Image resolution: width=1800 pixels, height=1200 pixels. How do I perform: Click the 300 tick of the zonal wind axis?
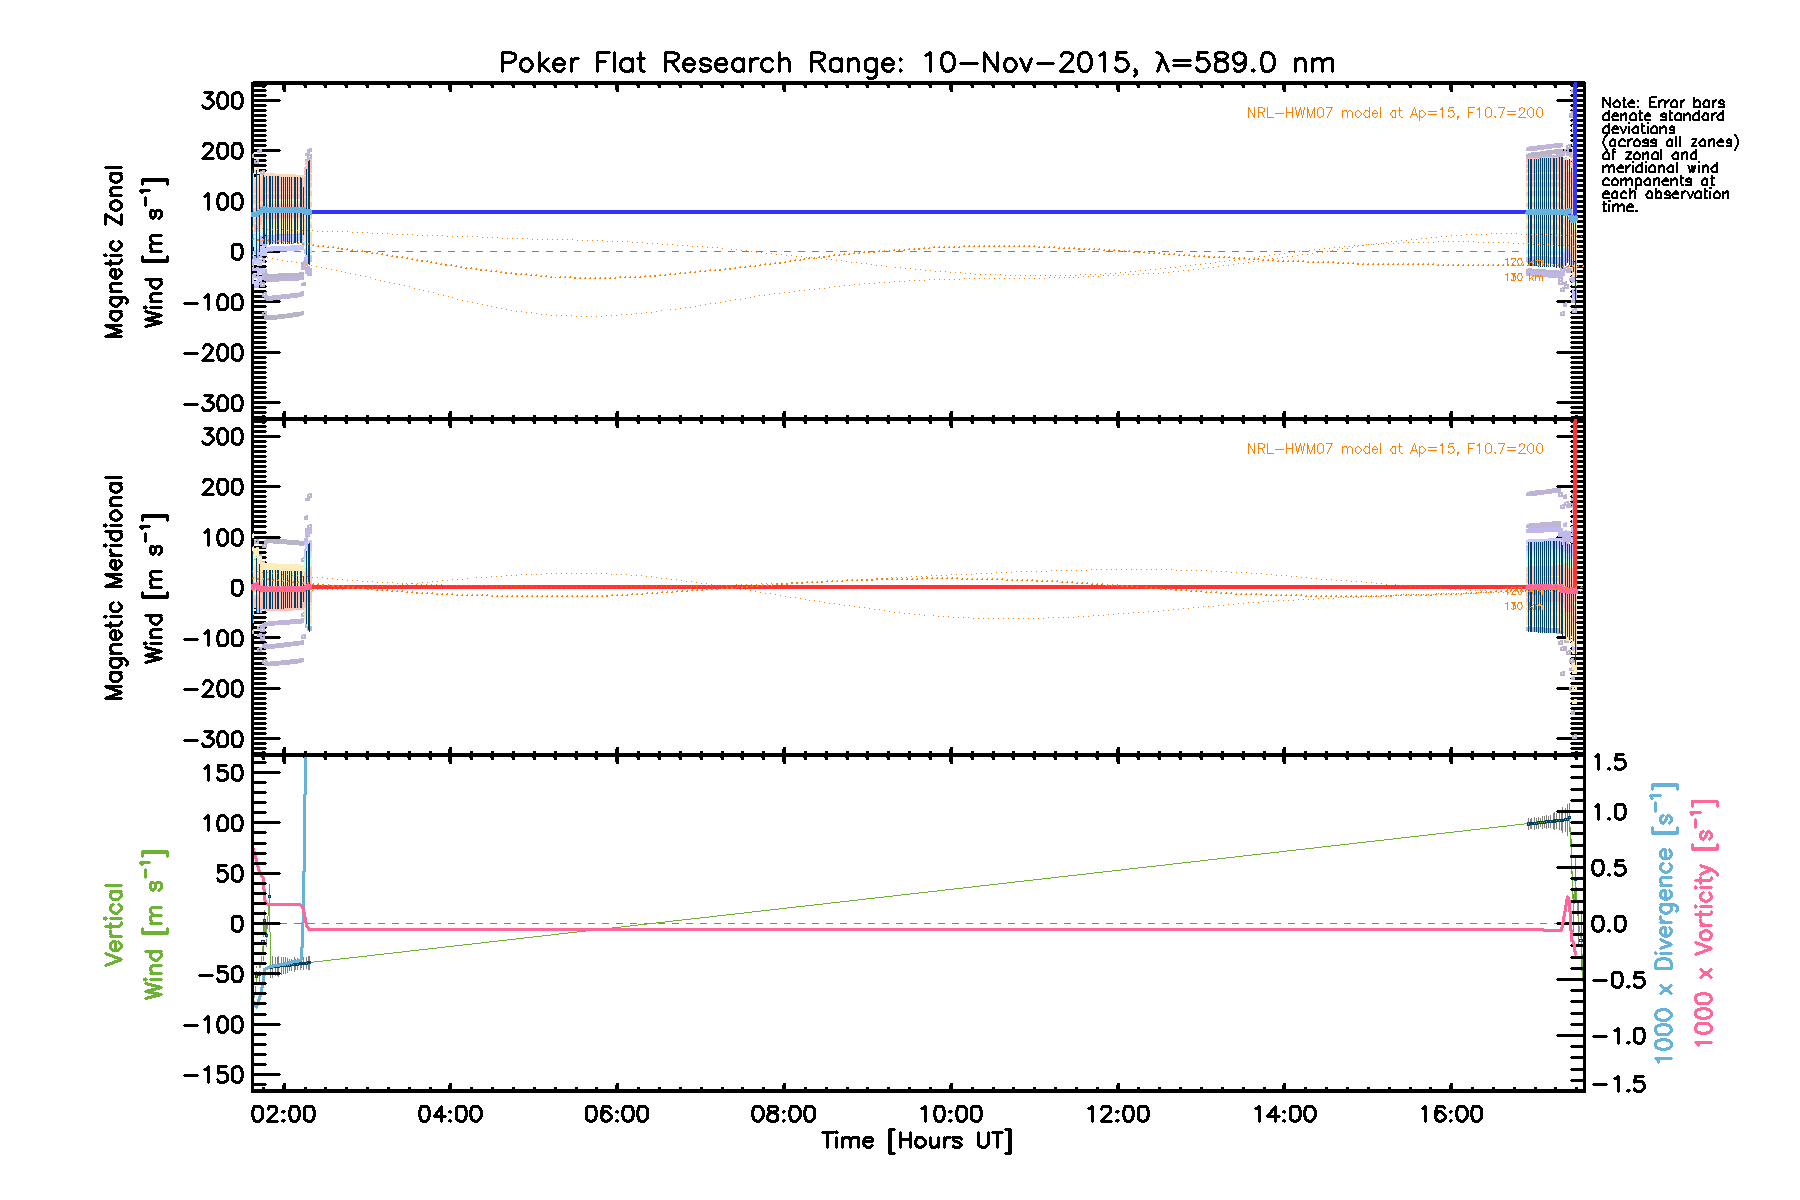222,100
